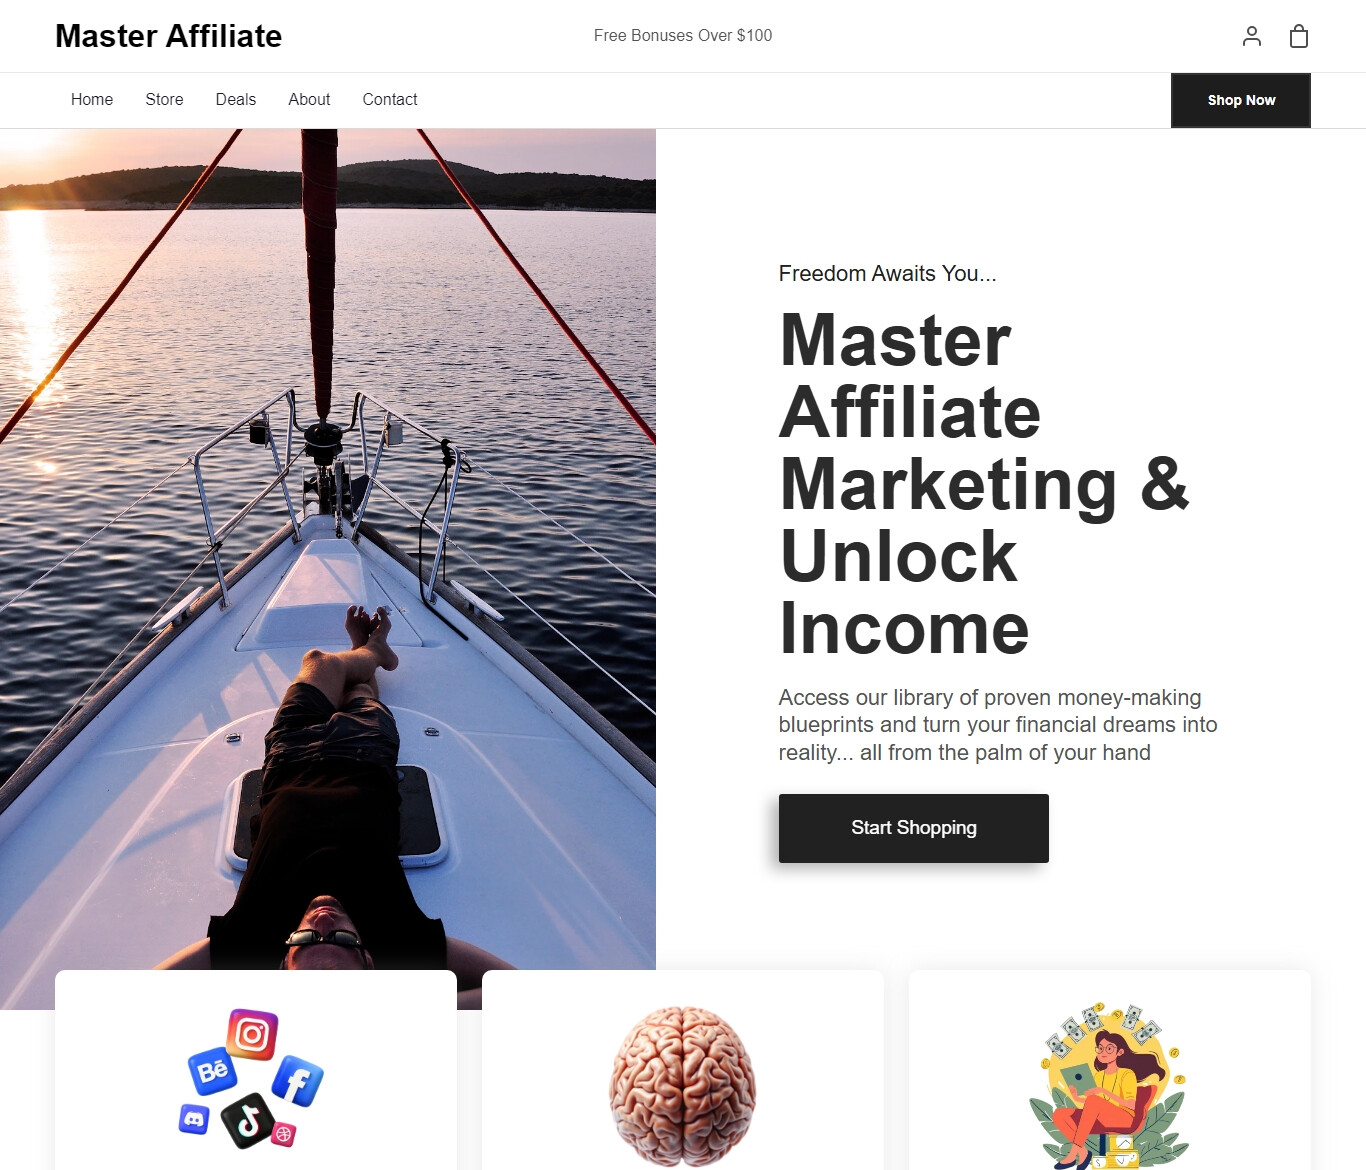Go to the Home menu item
This screenshot has height=1170, width=1366.
click(x=92, y=100)
